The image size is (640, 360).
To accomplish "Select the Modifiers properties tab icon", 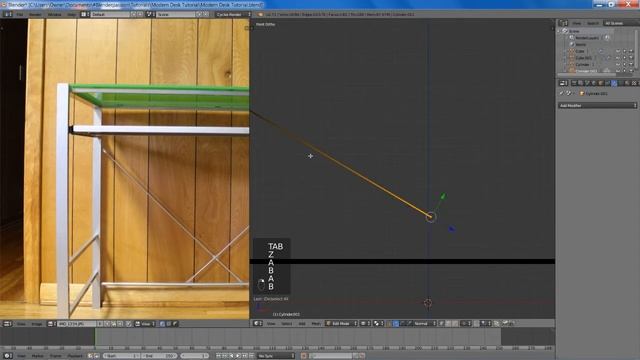I will pyautogui.click(x=614, y=83).
